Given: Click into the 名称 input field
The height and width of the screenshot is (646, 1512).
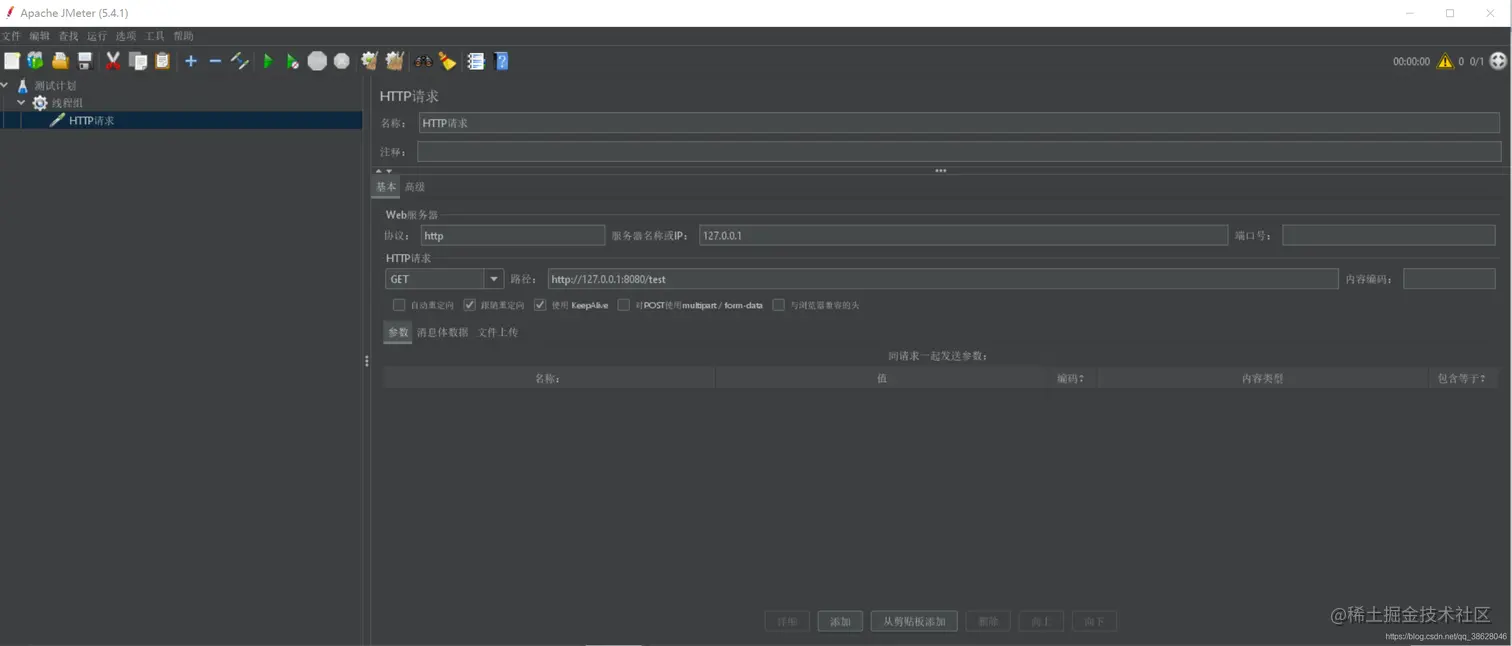Looking at the screenshot, I should tap(959, 123).
